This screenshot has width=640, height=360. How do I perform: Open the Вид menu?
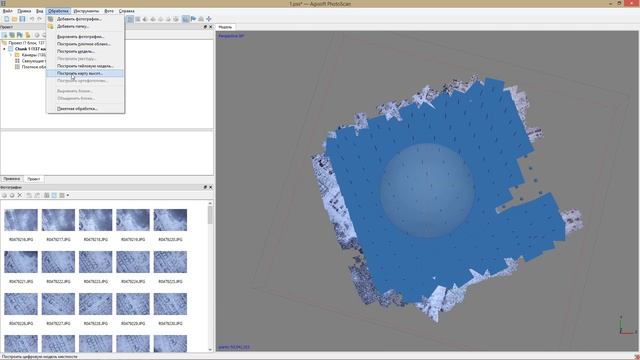pyautogui.click(x=39, y=11)
